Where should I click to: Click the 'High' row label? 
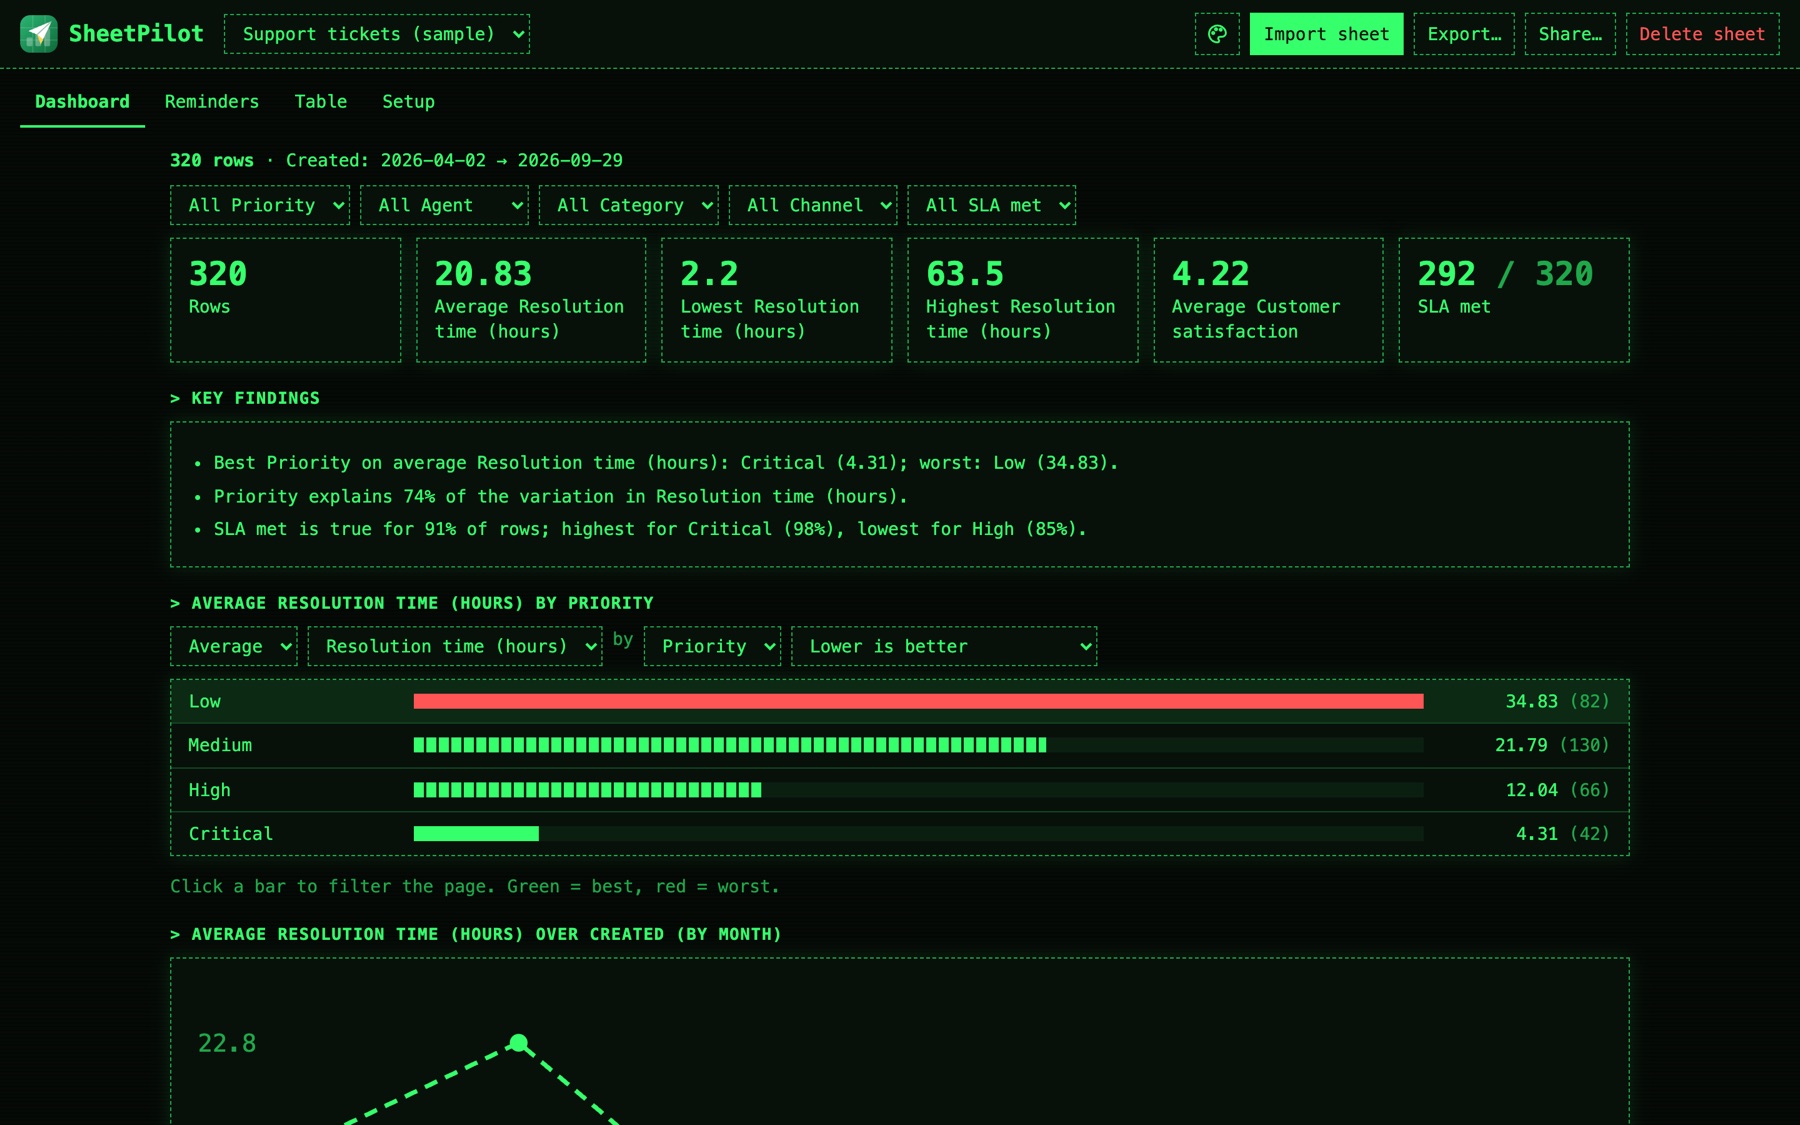tap(209, 790)
